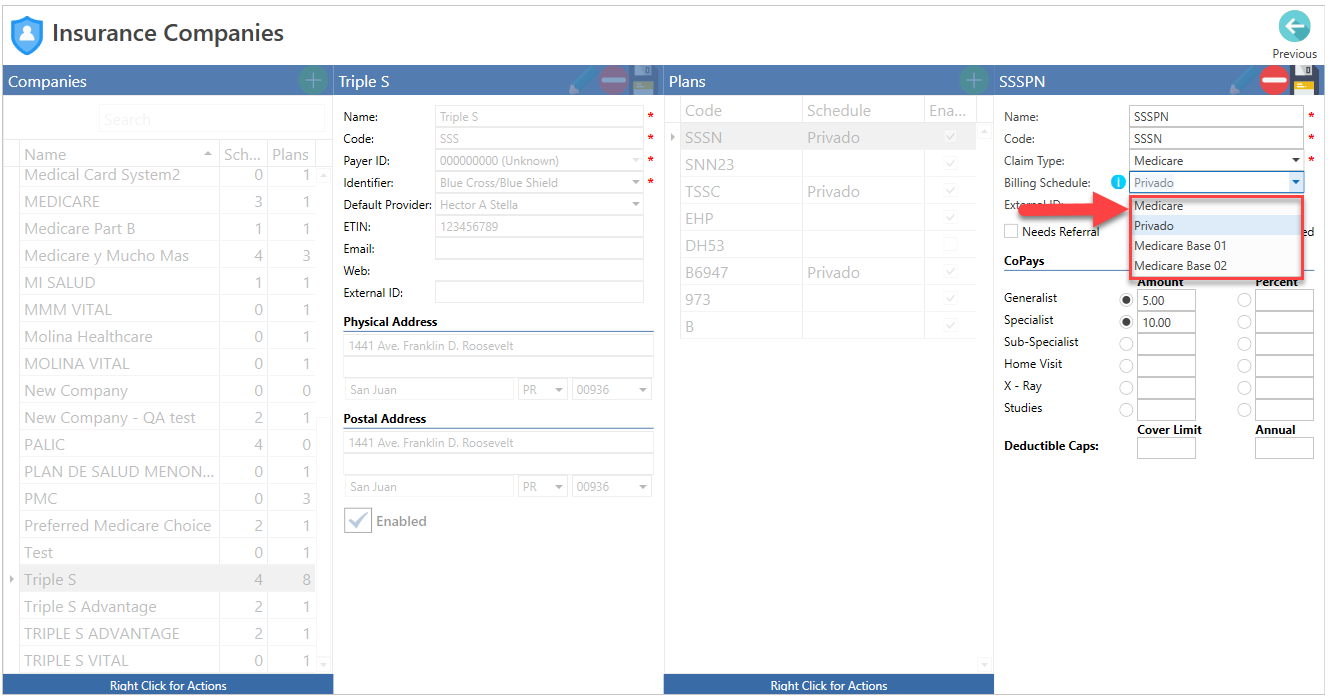Image resolution: width=1328 pixels, height=697 pixels.
Task: Click the Insurance Companies shield icon
Action: click(x=26, y=34)
